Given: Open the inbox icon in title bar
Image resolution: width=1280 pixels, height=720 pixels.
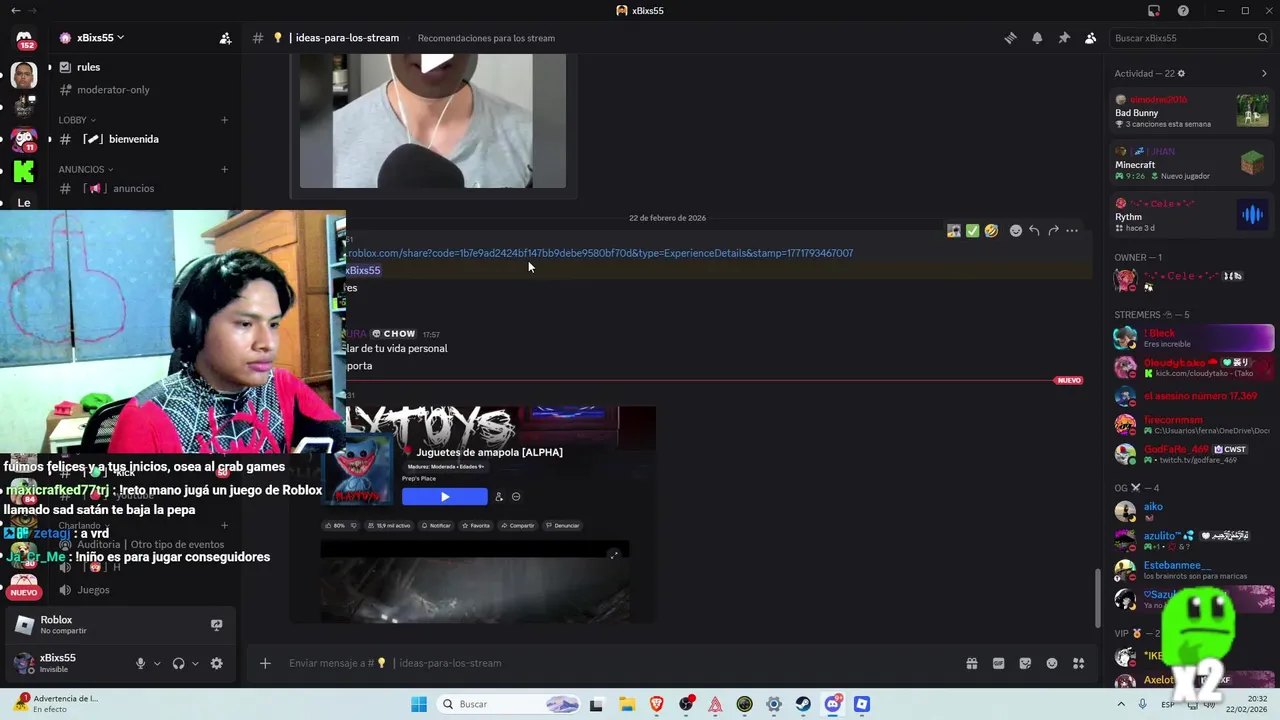Looking at the screenshot, I should 1154,11.
